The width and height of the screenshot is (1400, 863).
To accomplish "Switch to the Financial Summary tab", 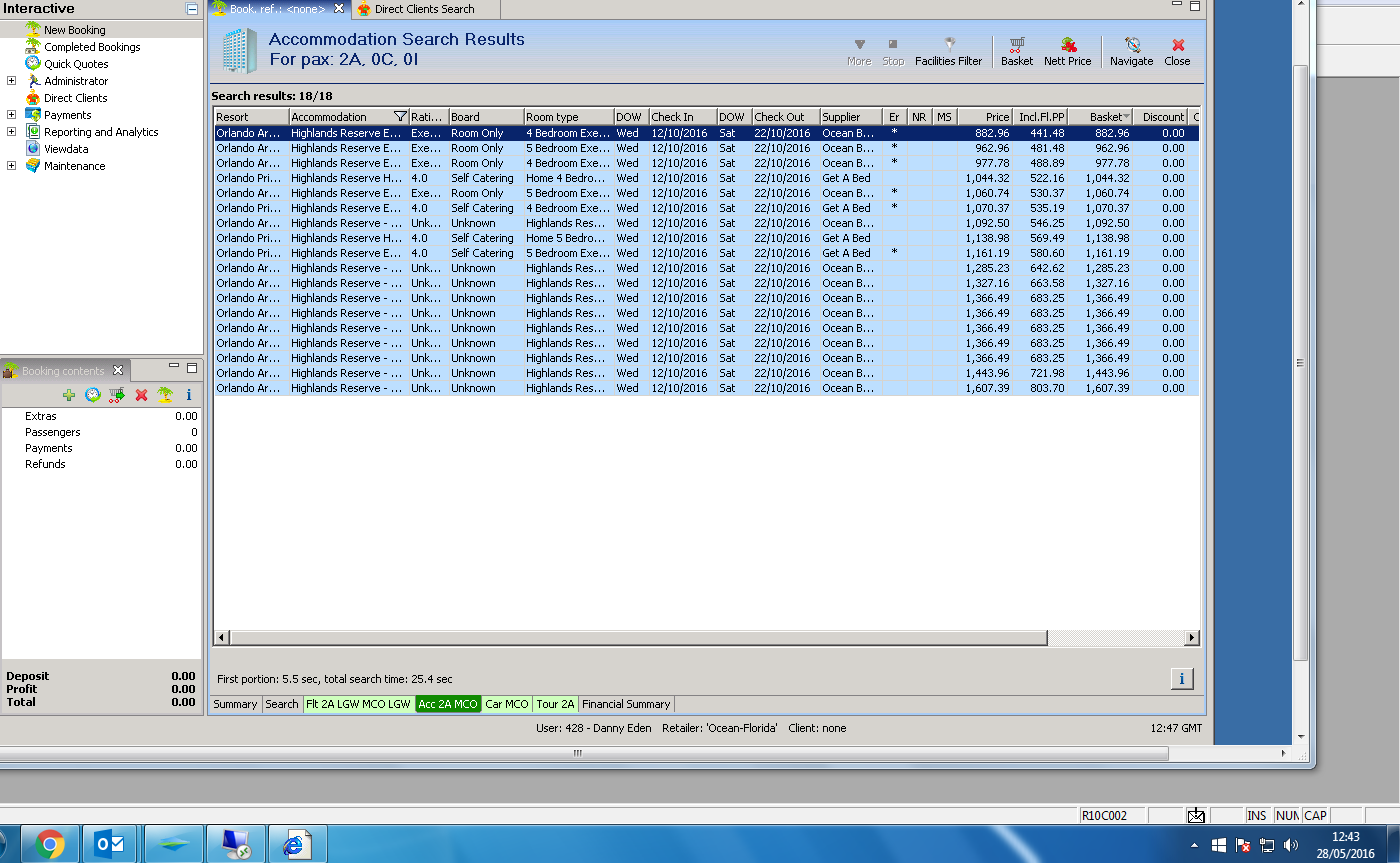I will (x=626, y=704).
